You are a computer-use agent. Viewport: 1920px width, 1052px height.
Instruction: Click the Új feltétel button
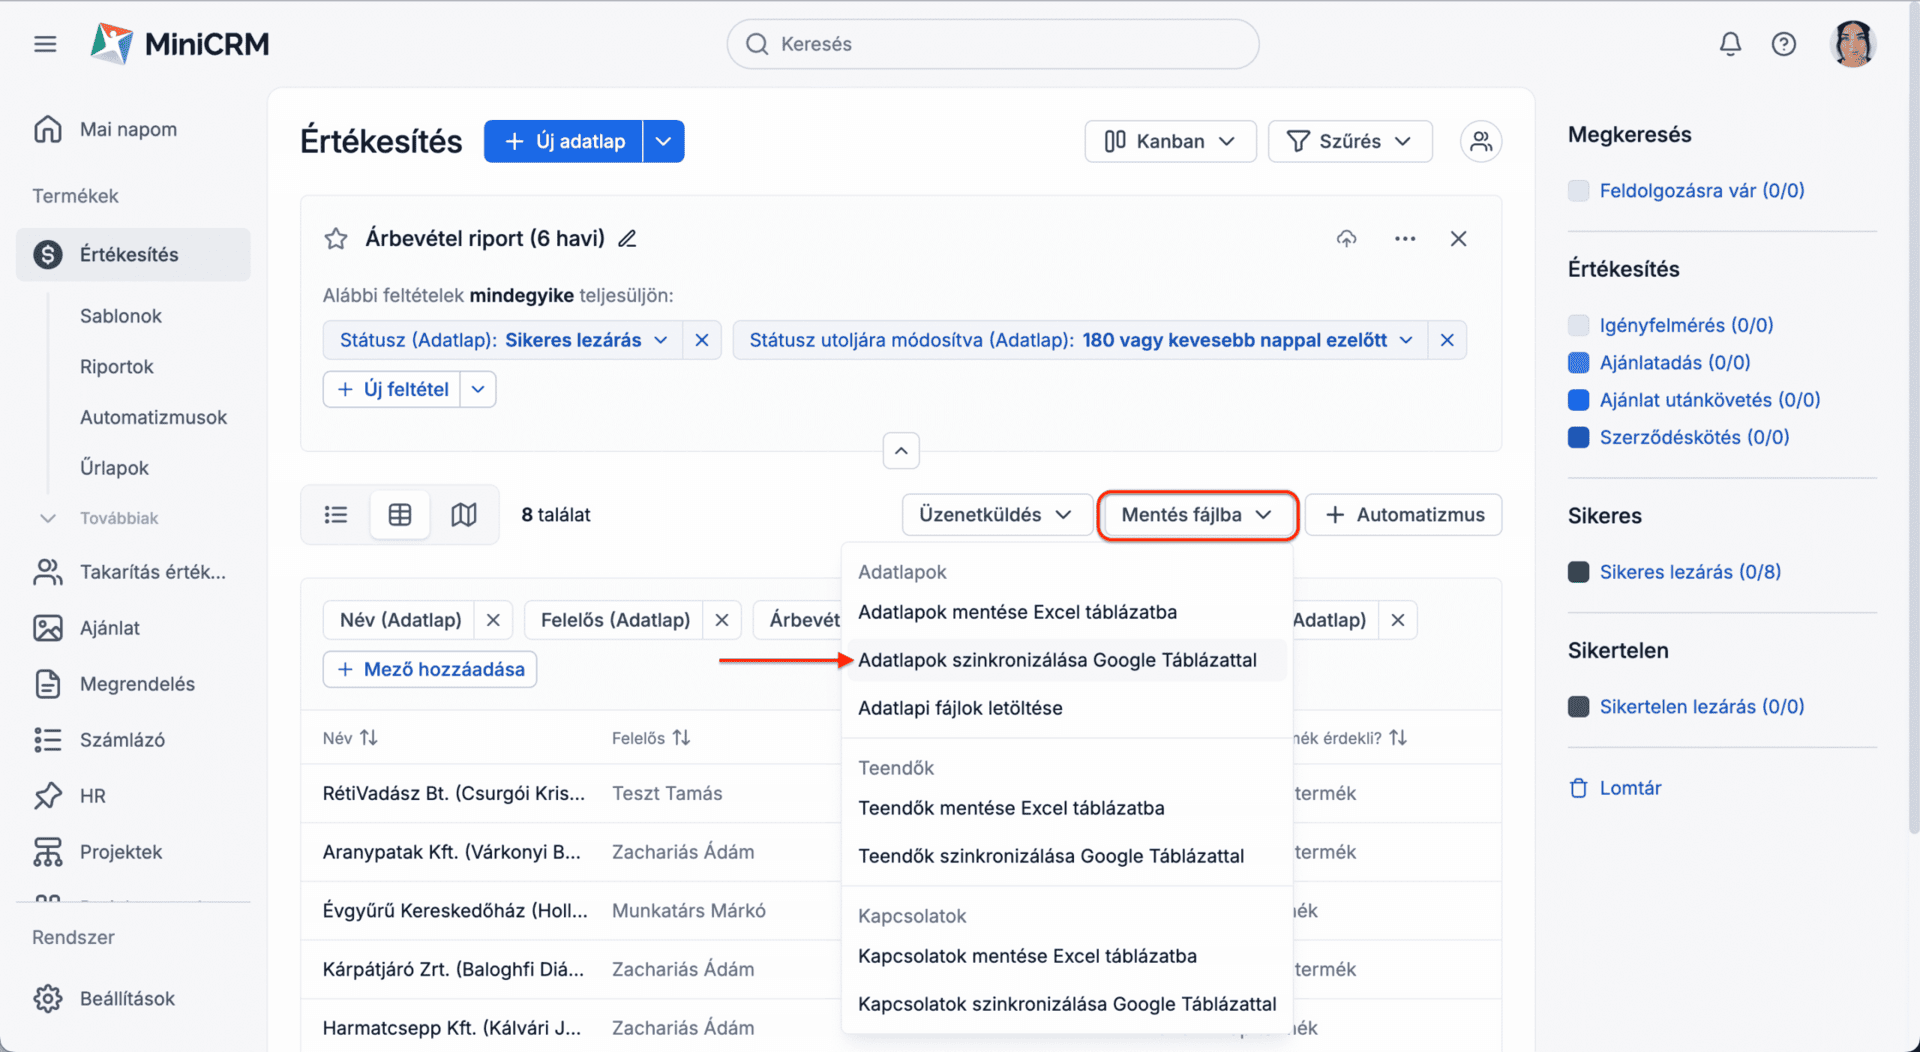392,389
